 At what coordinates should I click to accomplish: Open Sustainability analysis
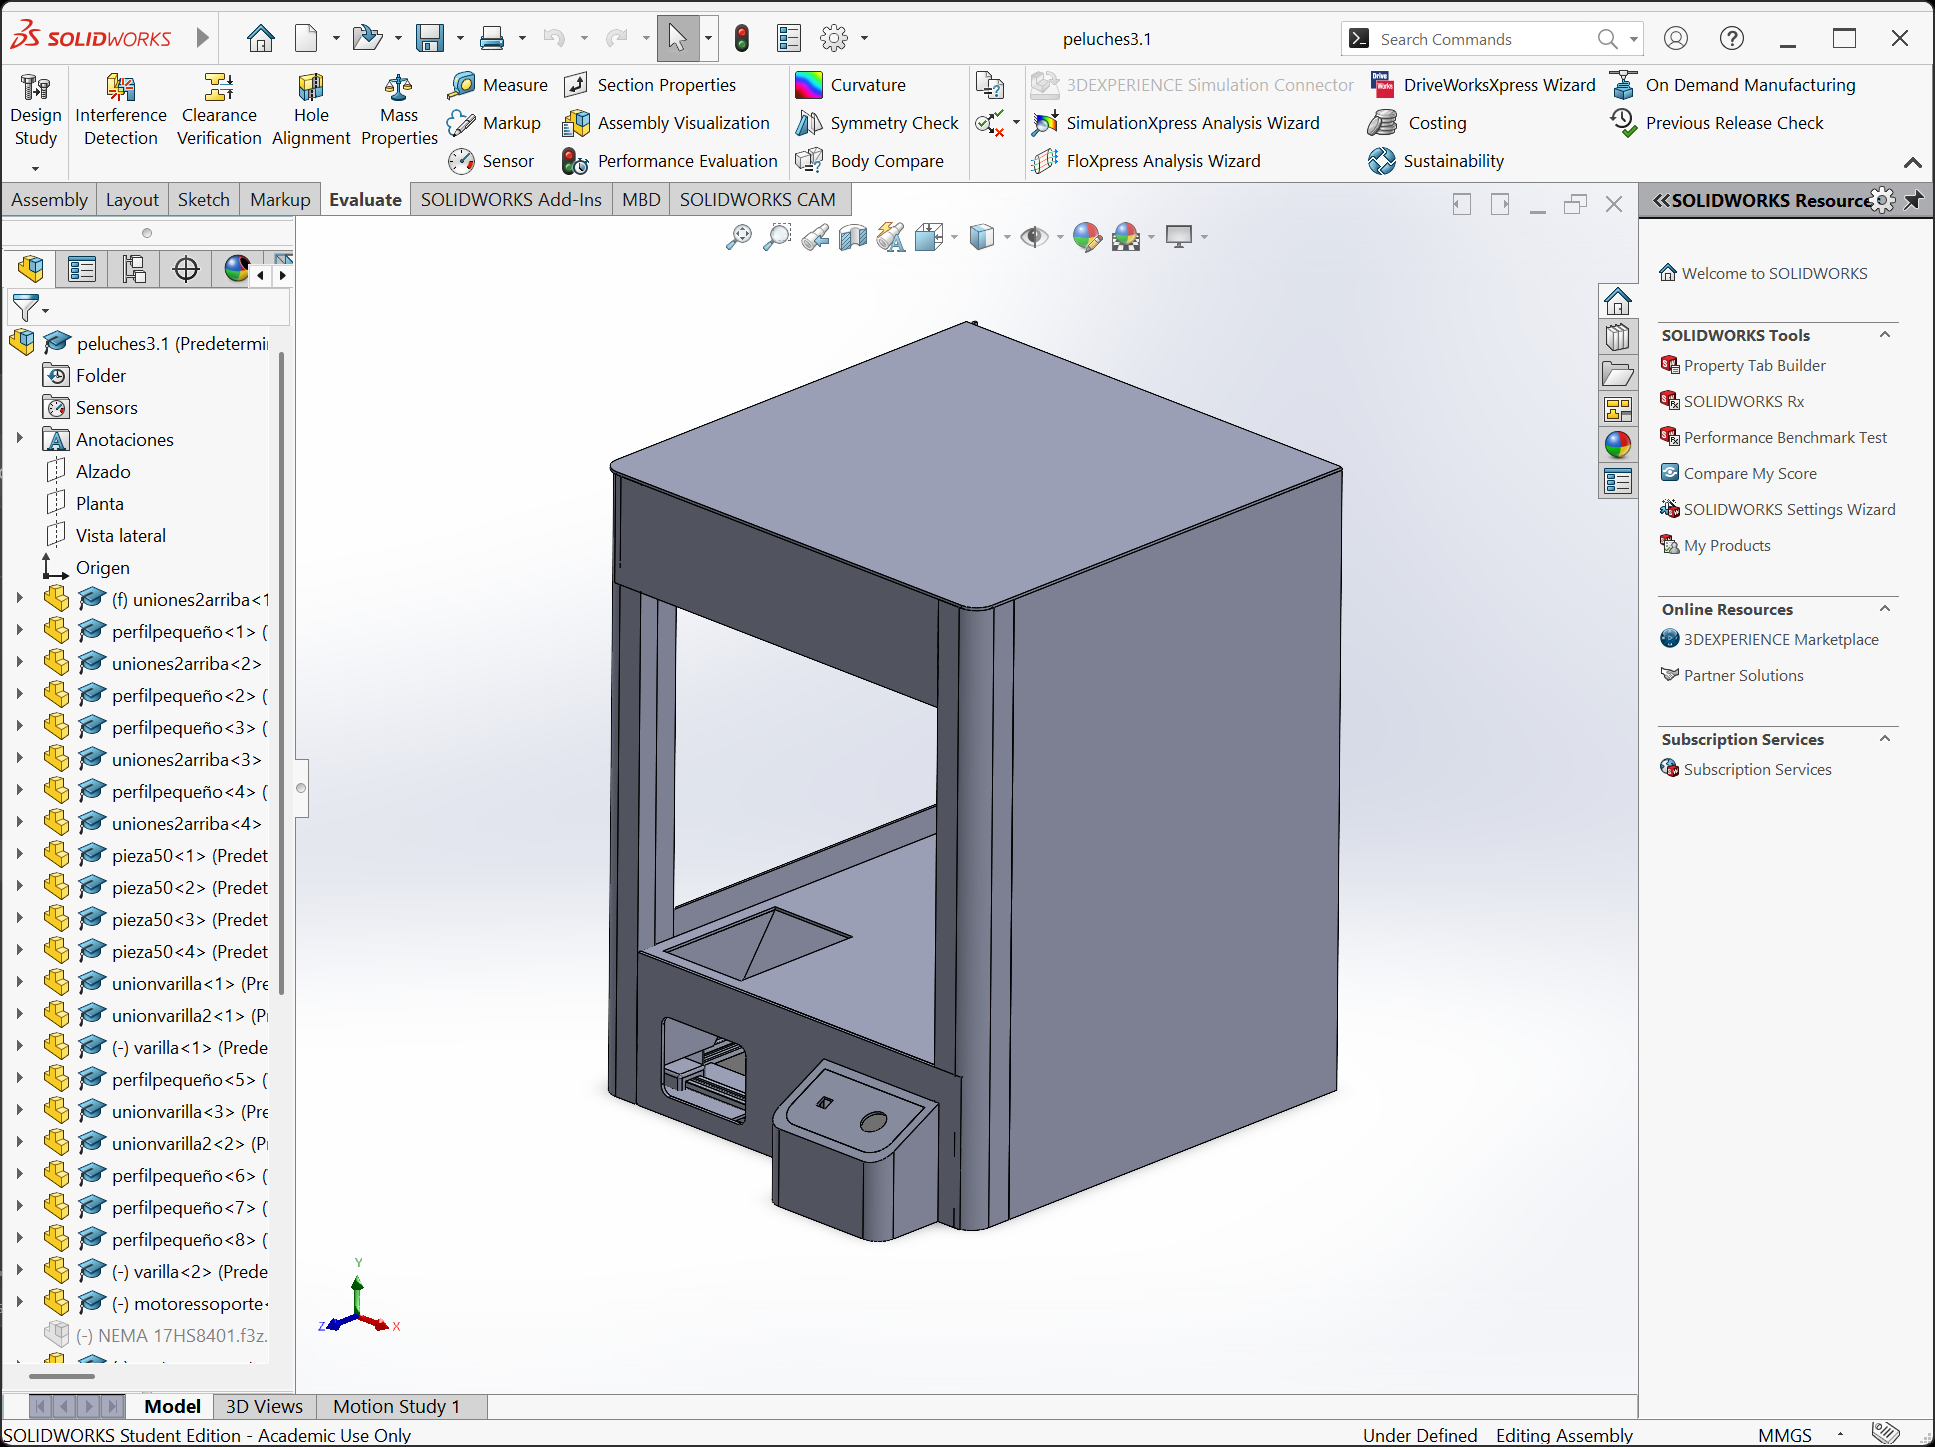(1437, 161)
